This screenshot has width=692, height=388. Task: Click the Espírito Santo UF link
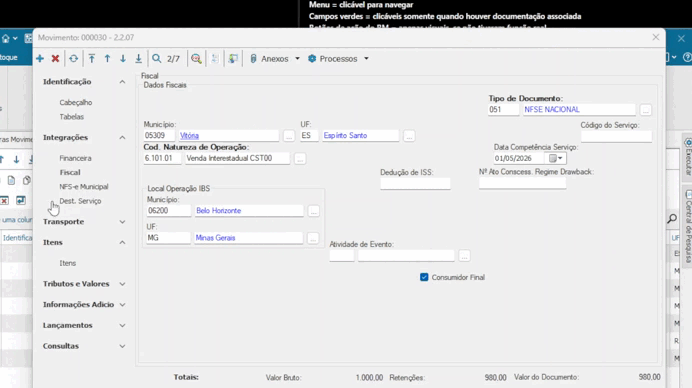click(345, 136)
